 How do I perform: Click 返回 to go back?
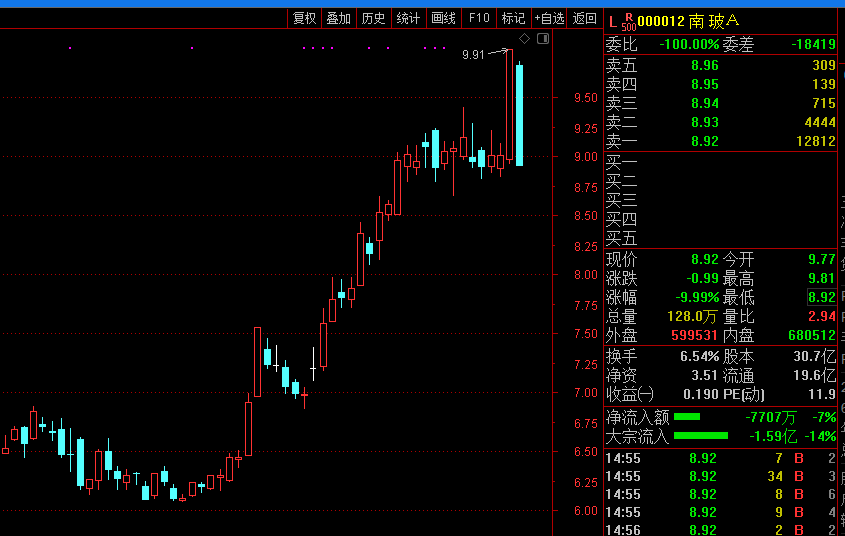point(584,18)
